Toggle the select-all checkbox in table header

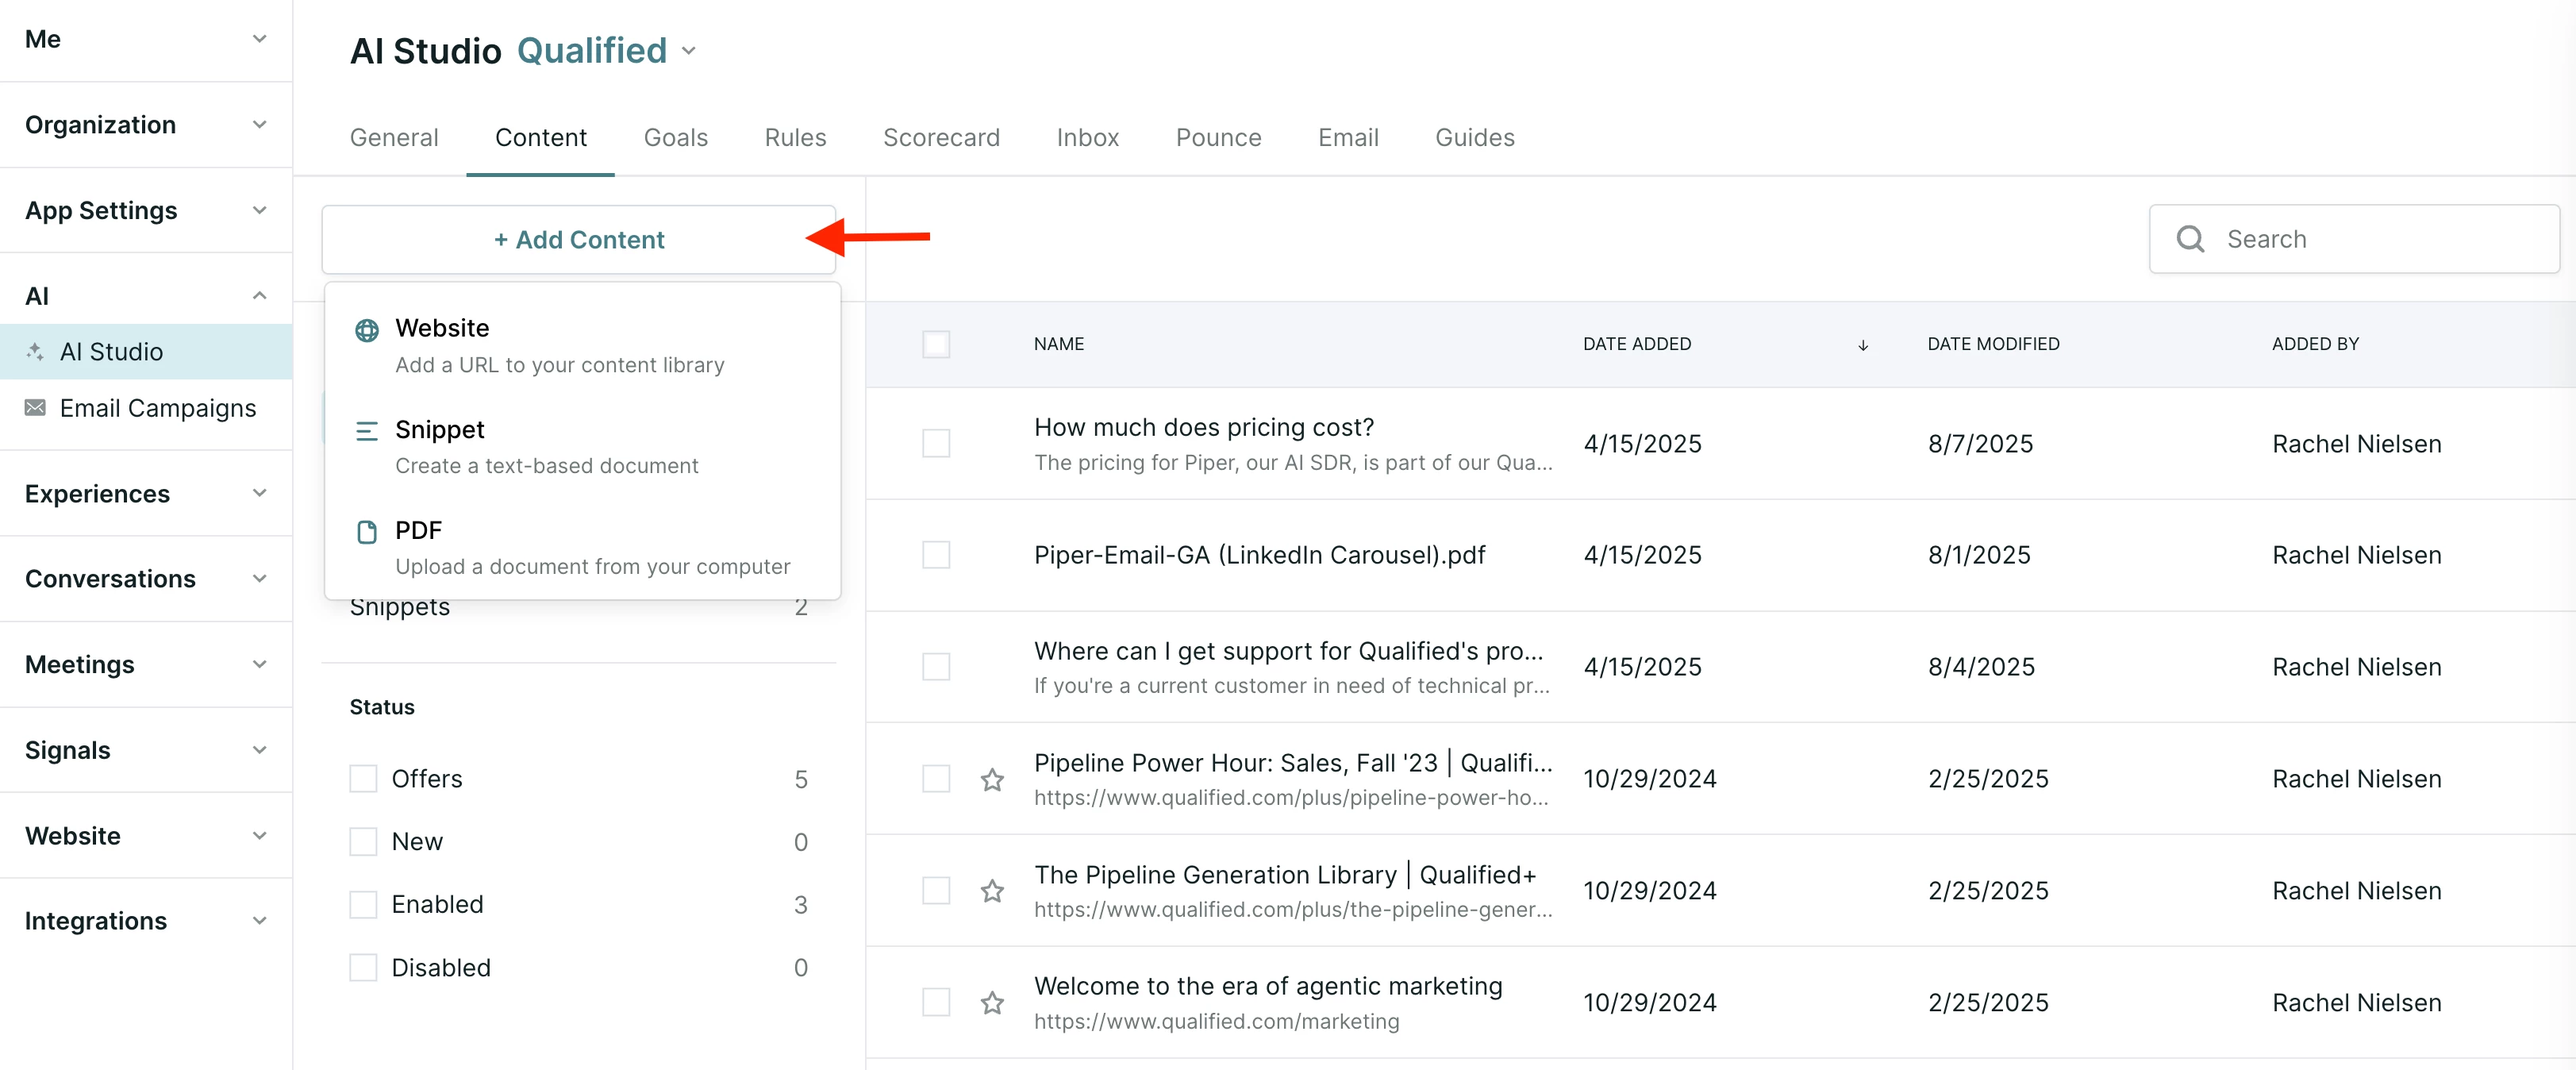pos(935,344)
